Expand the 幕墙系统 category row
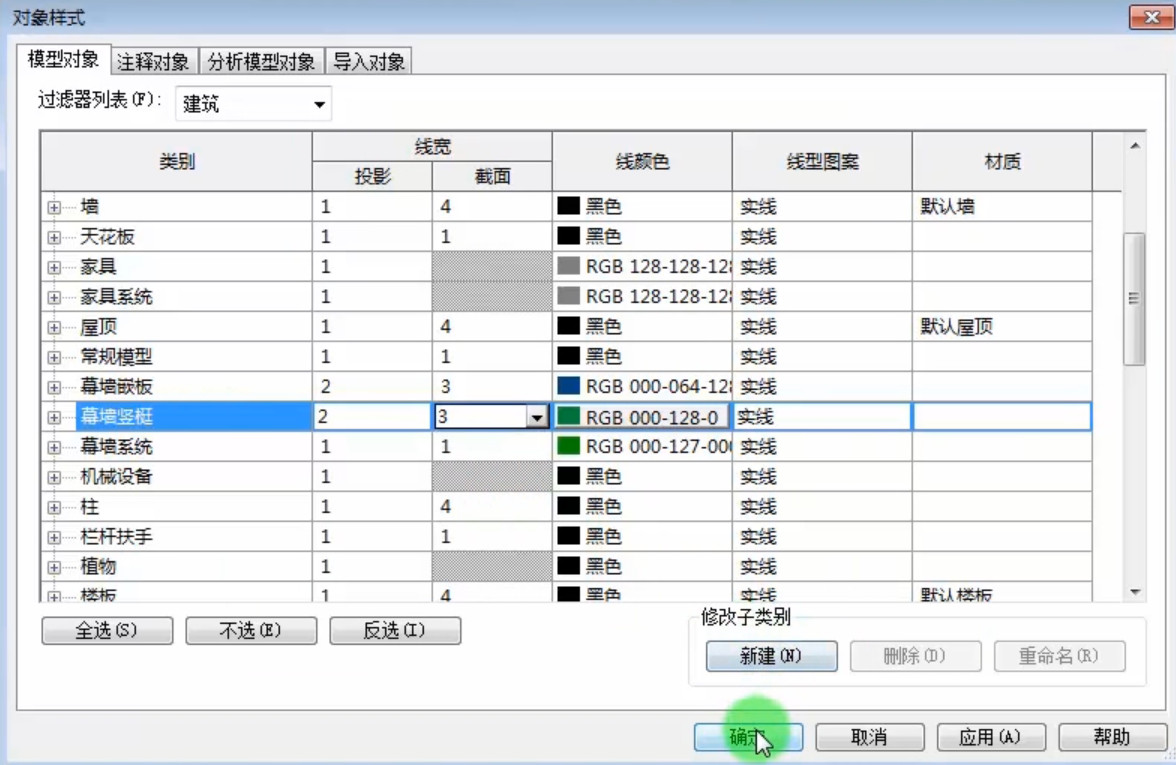1176x765 pixels. click(x=54, y=447)
